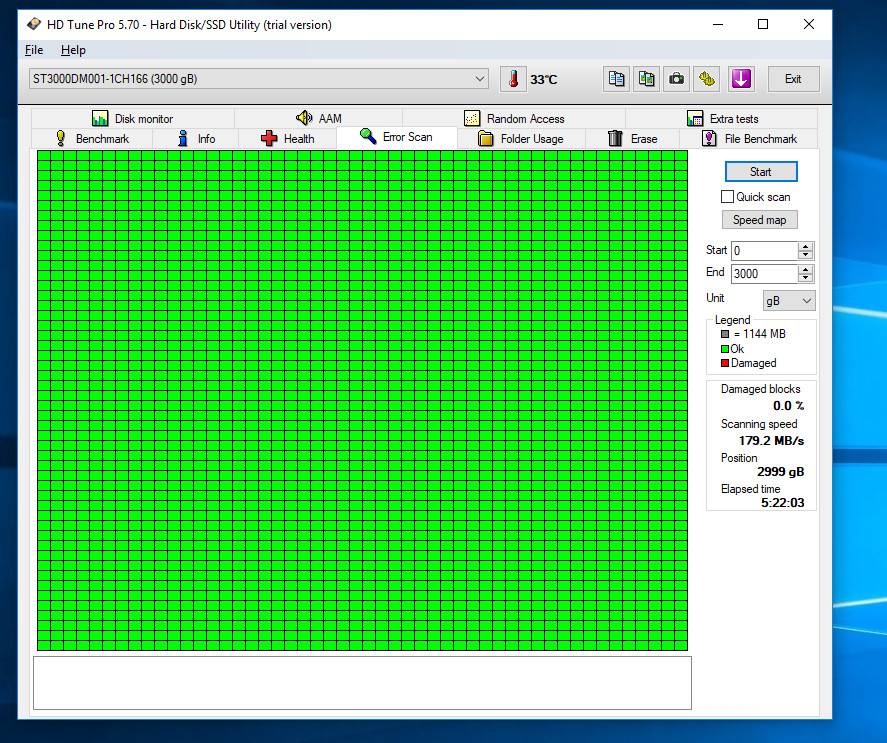Screen dimensions: 887x743
Task: Click the red Damaged legend swatch
Action: pos(725,363)
